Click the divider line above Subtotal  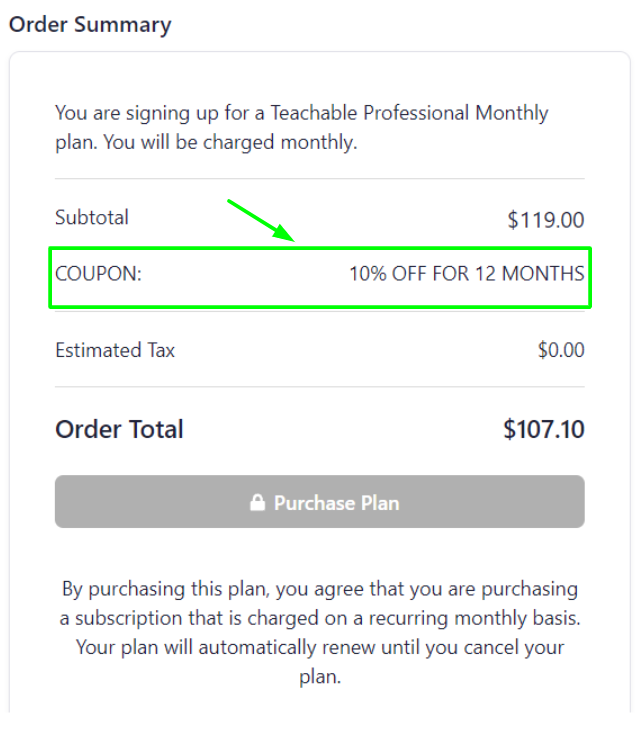coord(320,179)
